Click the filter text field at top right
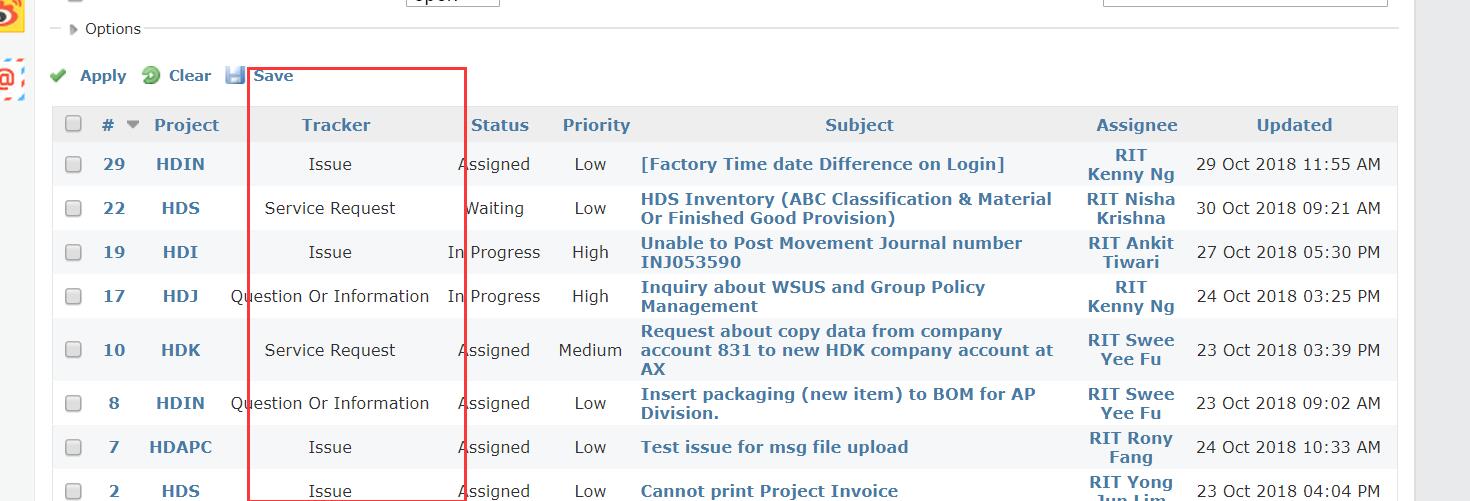The image size is (1470, 501). (x=1245, y=3)
